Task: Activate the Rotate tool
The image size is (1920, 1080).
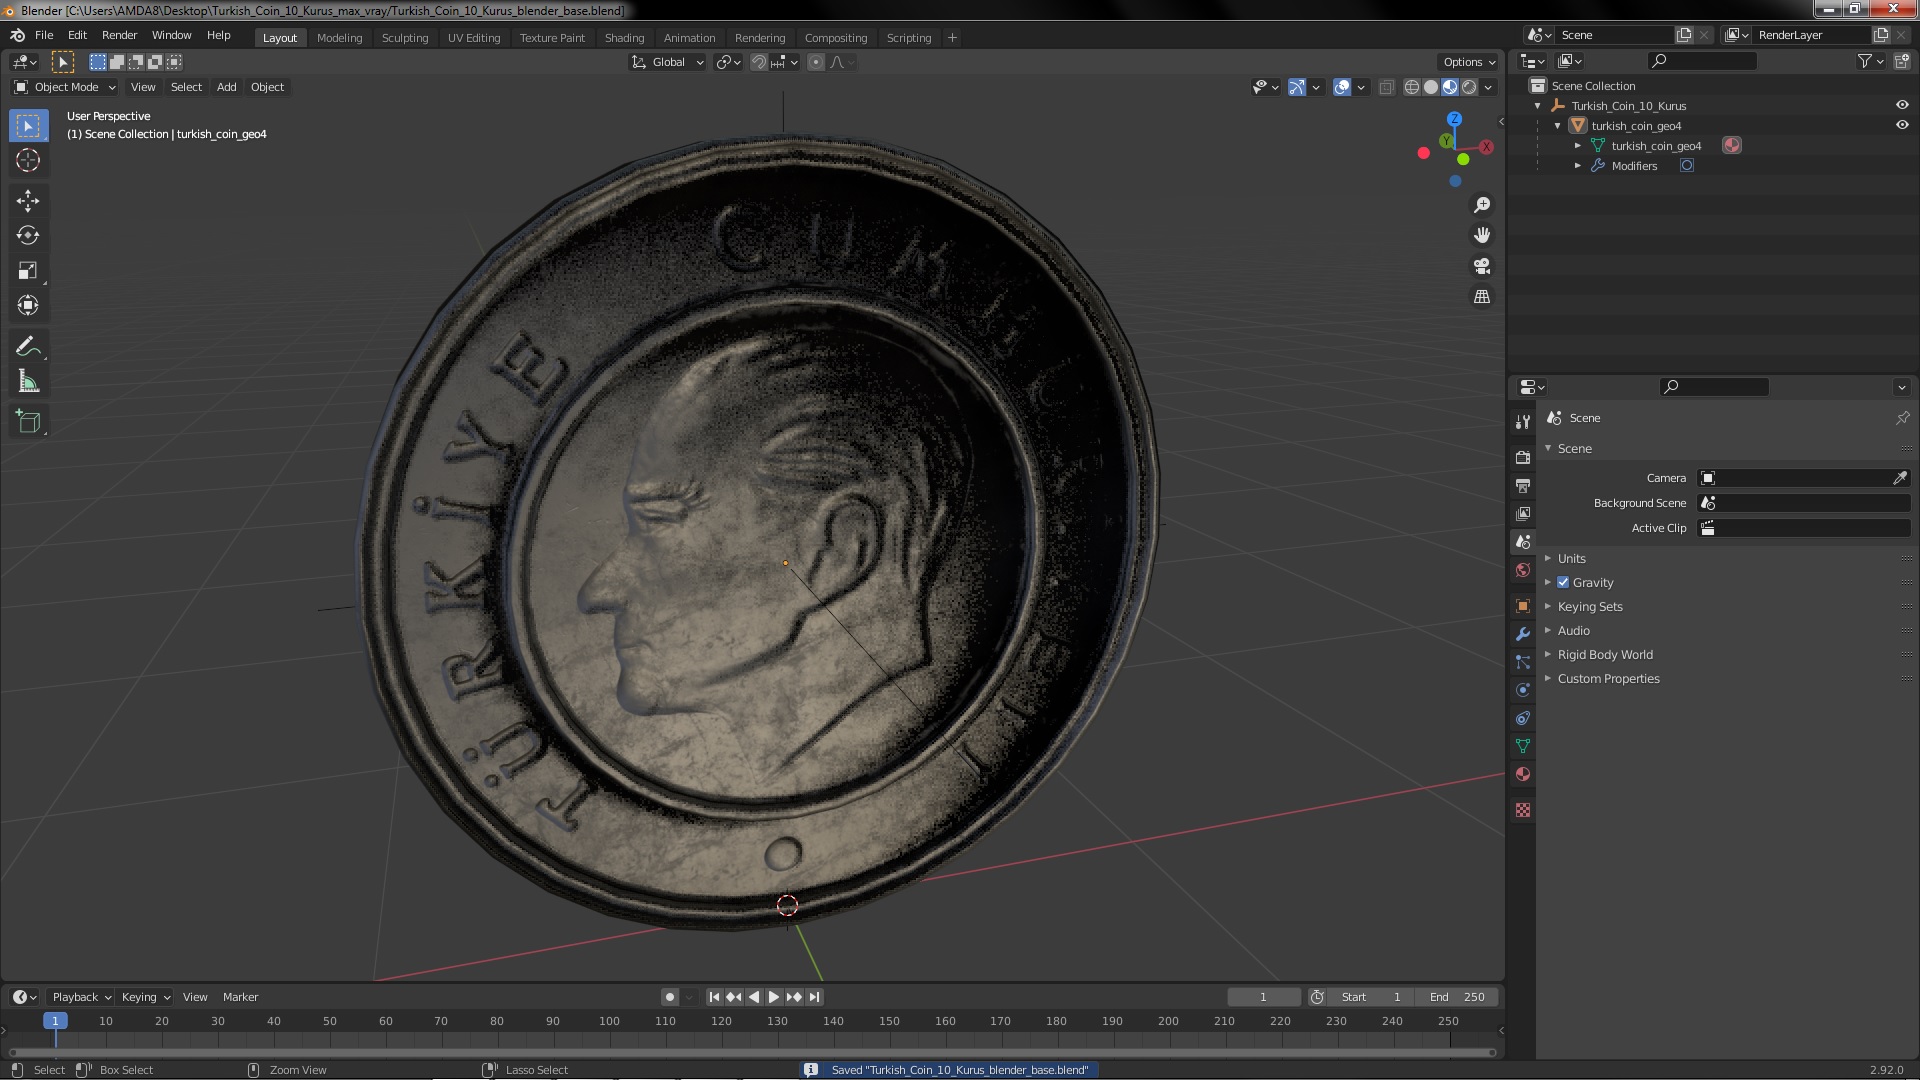Action: coord(28,236)
